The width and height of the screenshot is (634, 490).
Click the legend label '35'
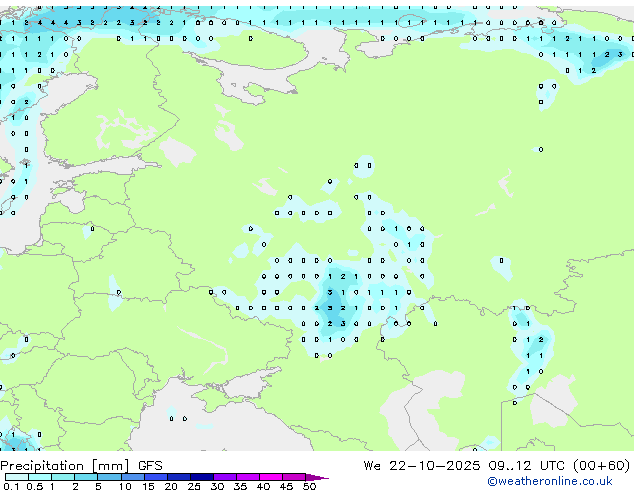[240, 486]
